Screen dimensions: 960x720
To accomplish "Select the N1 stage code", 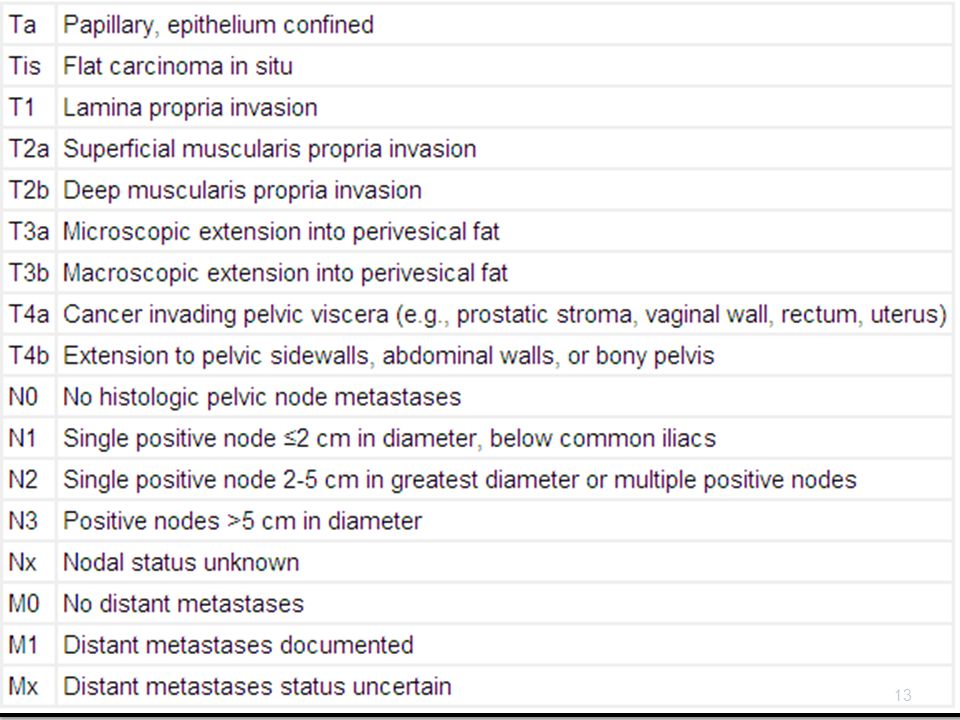I will (x=22, y=438).
